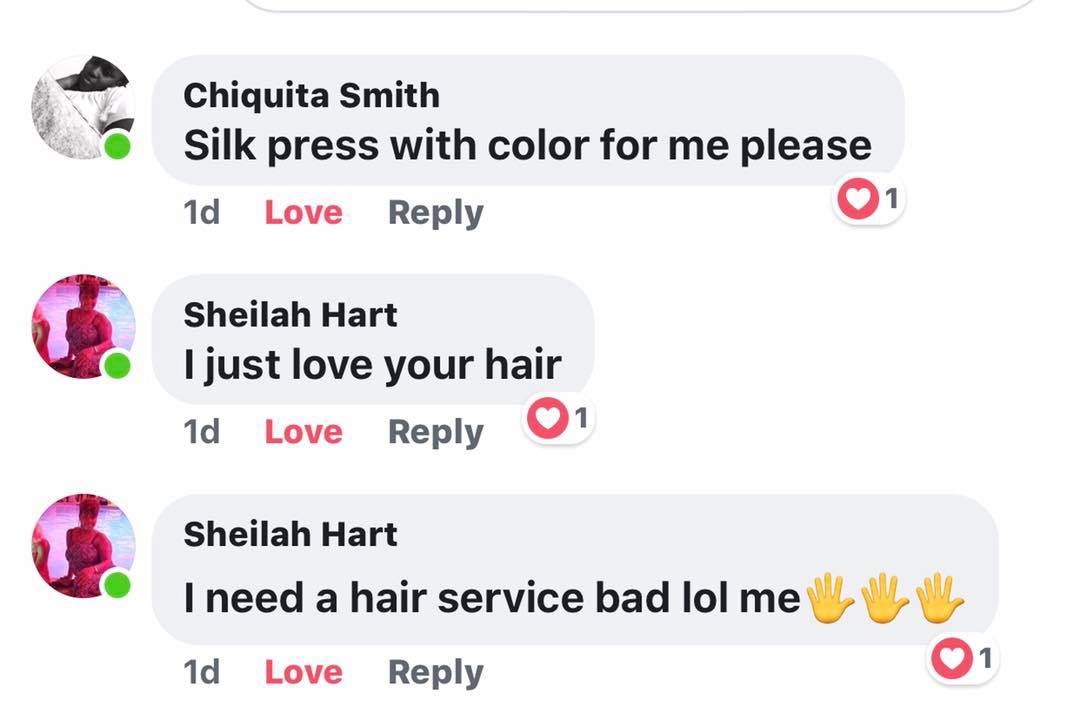
Task: Open Sheilah Hart name on middle comment
Action: pyautogui.click(x=290, y=315)
